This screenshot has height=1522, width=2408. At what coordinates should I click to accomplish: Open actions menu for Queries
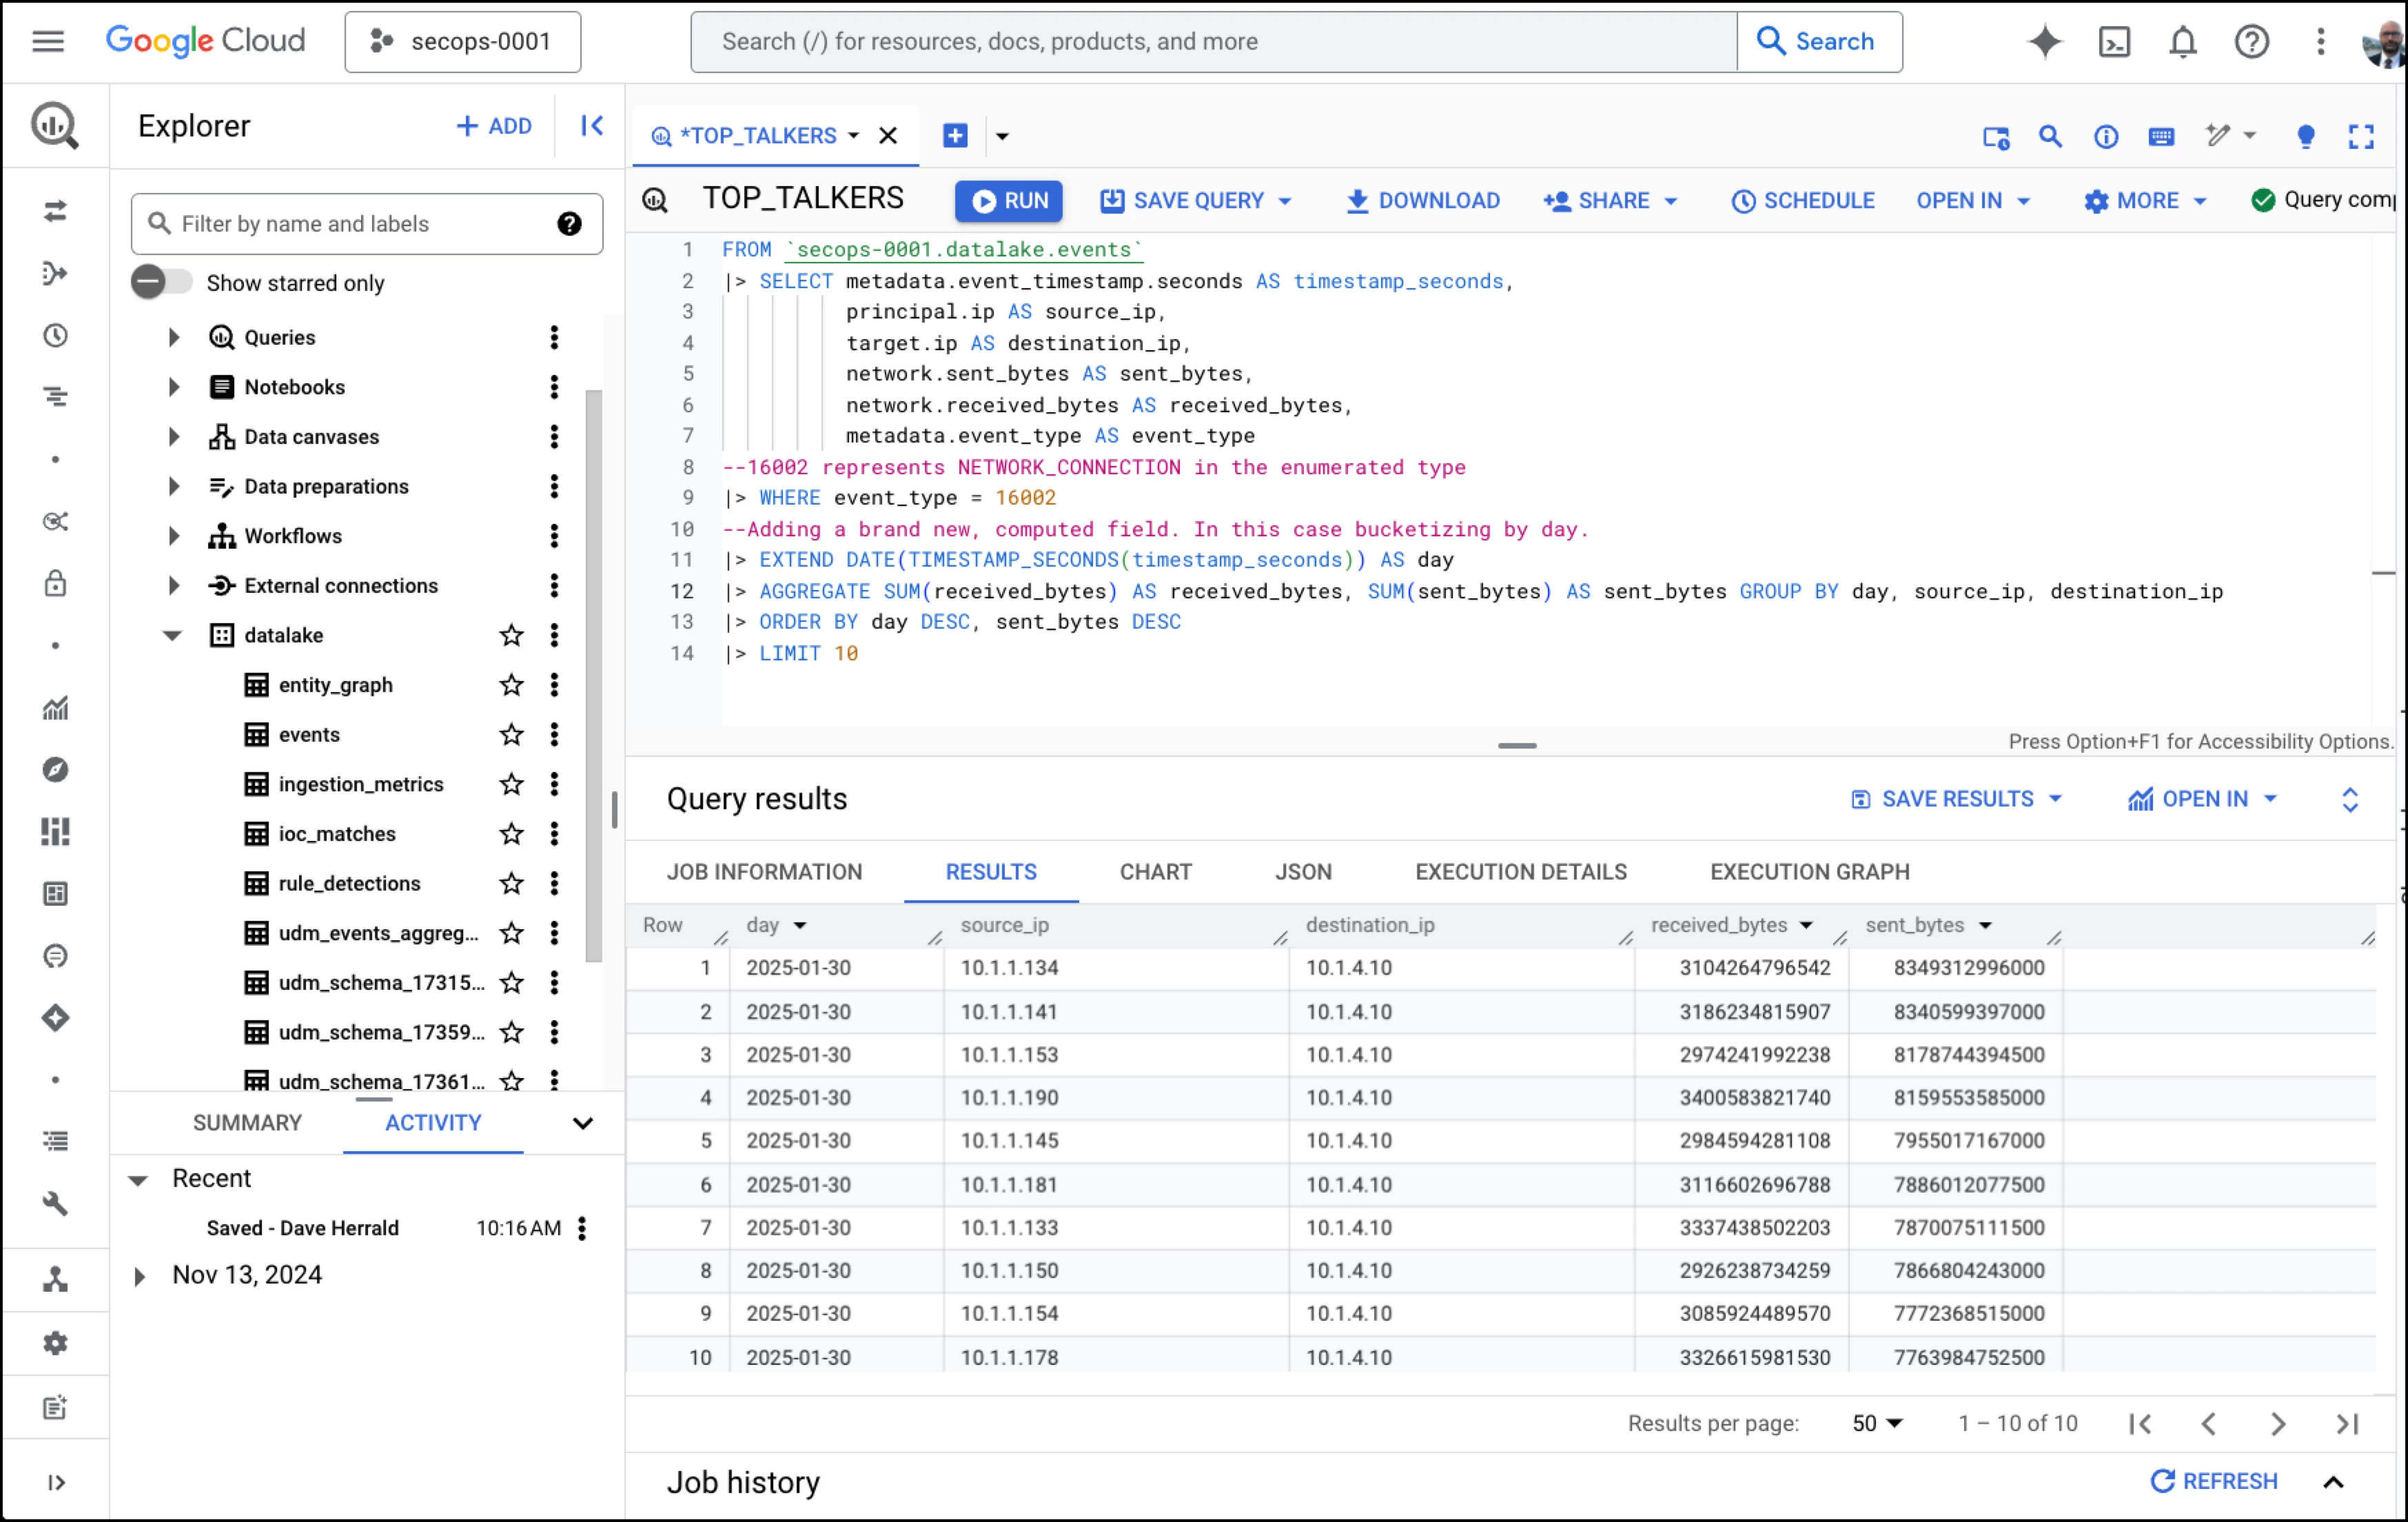pos(554,337)
